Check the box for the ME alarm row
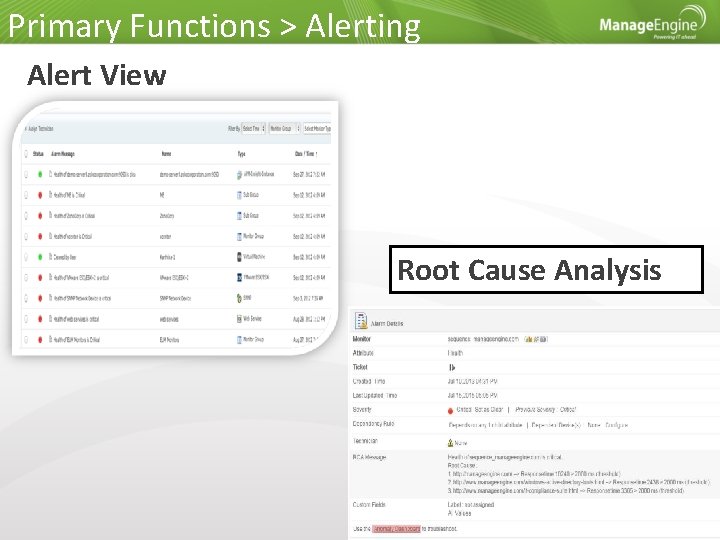Image resolution: width=720 pixels, height=540 pixels. point(26,195)
